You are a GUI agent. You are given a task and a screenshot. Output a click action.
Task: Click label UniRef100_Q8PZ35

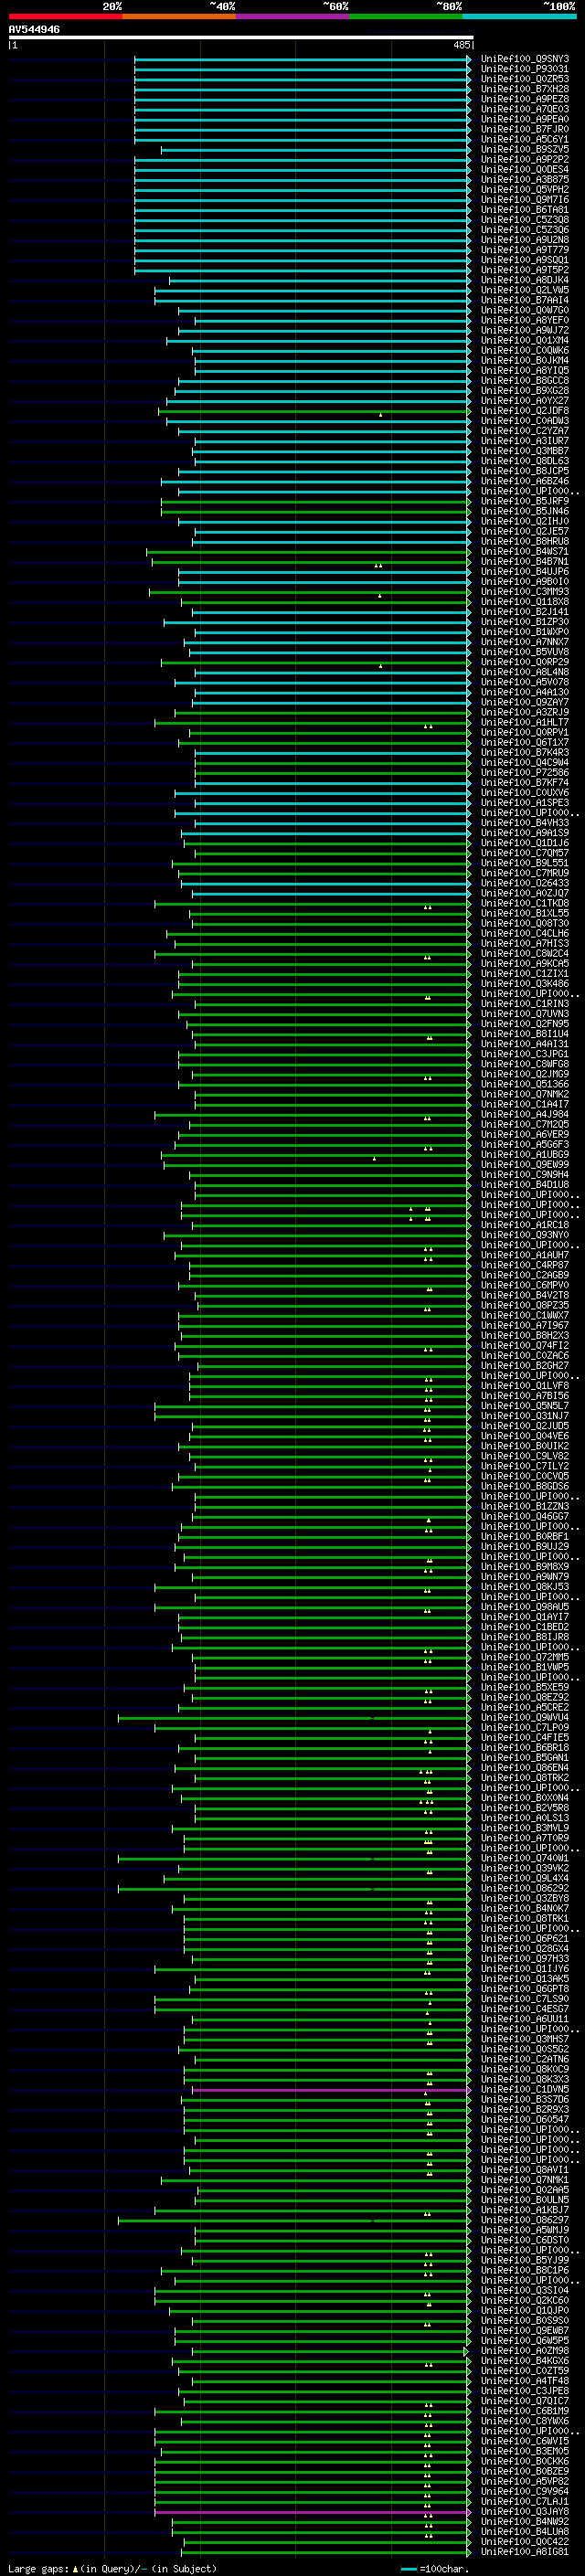(525, 1305)
